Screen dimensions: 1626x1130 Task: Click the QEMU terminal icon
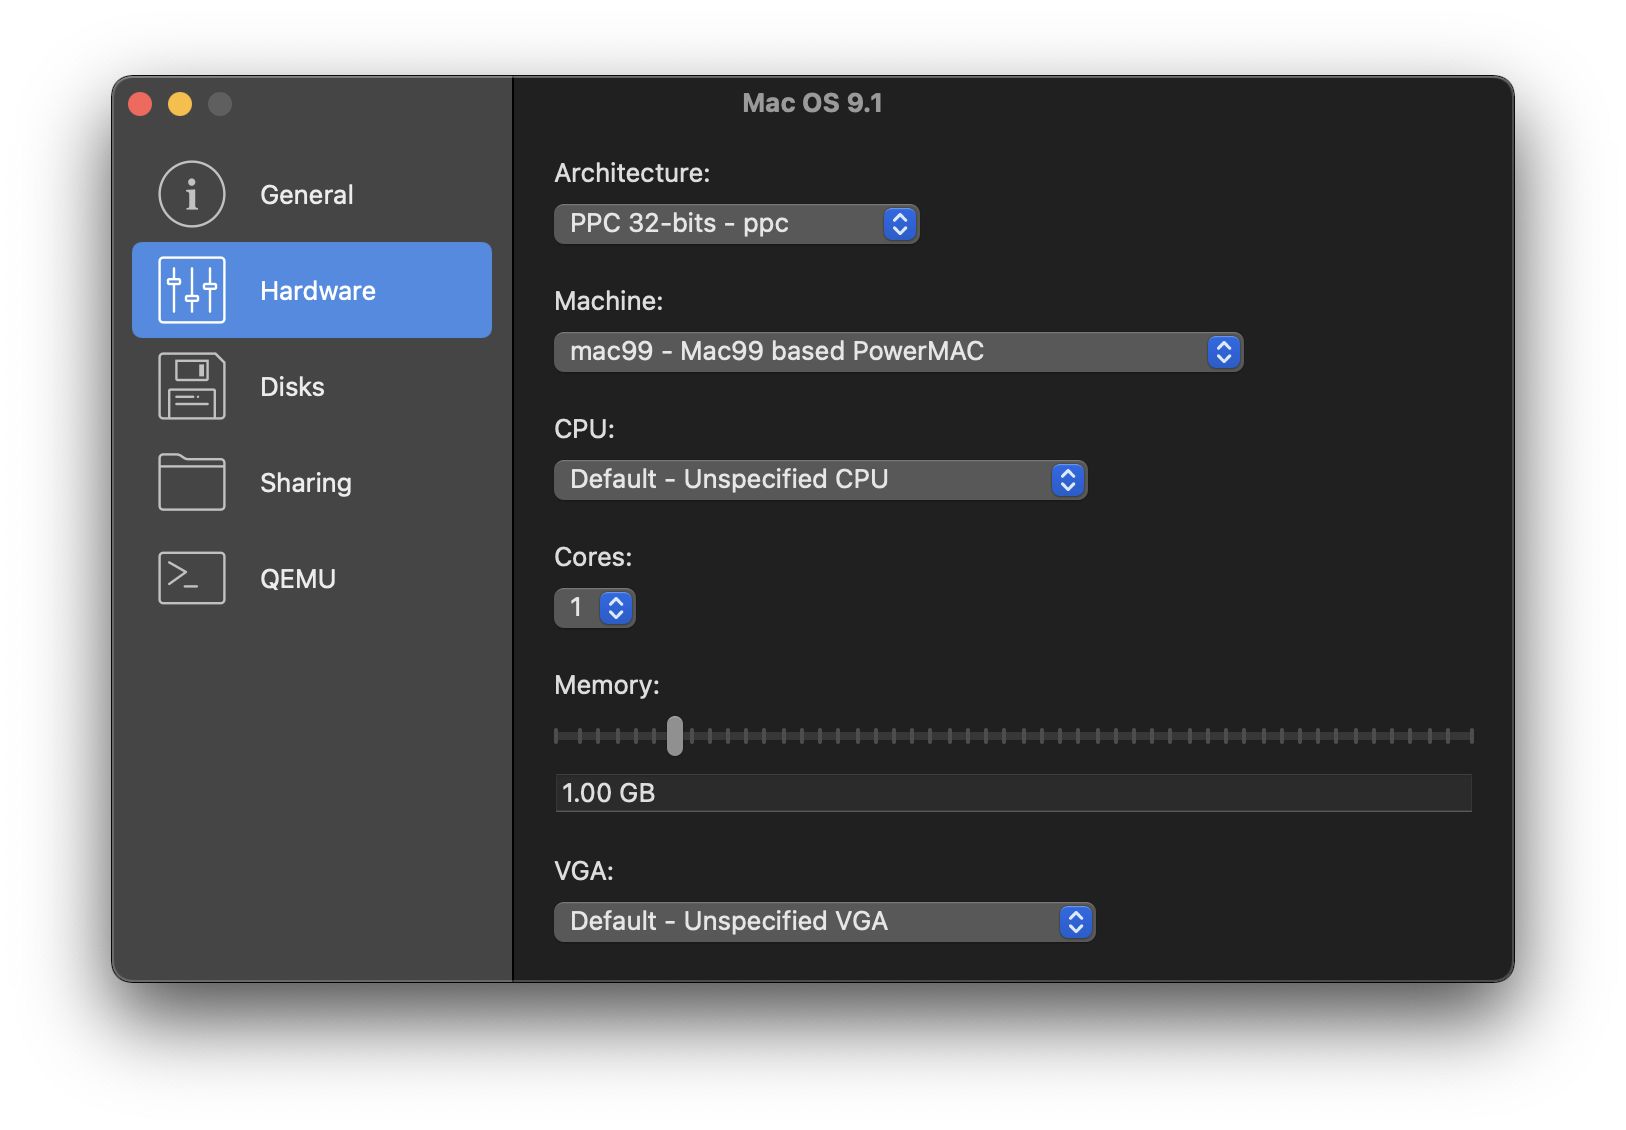point(191,578)
